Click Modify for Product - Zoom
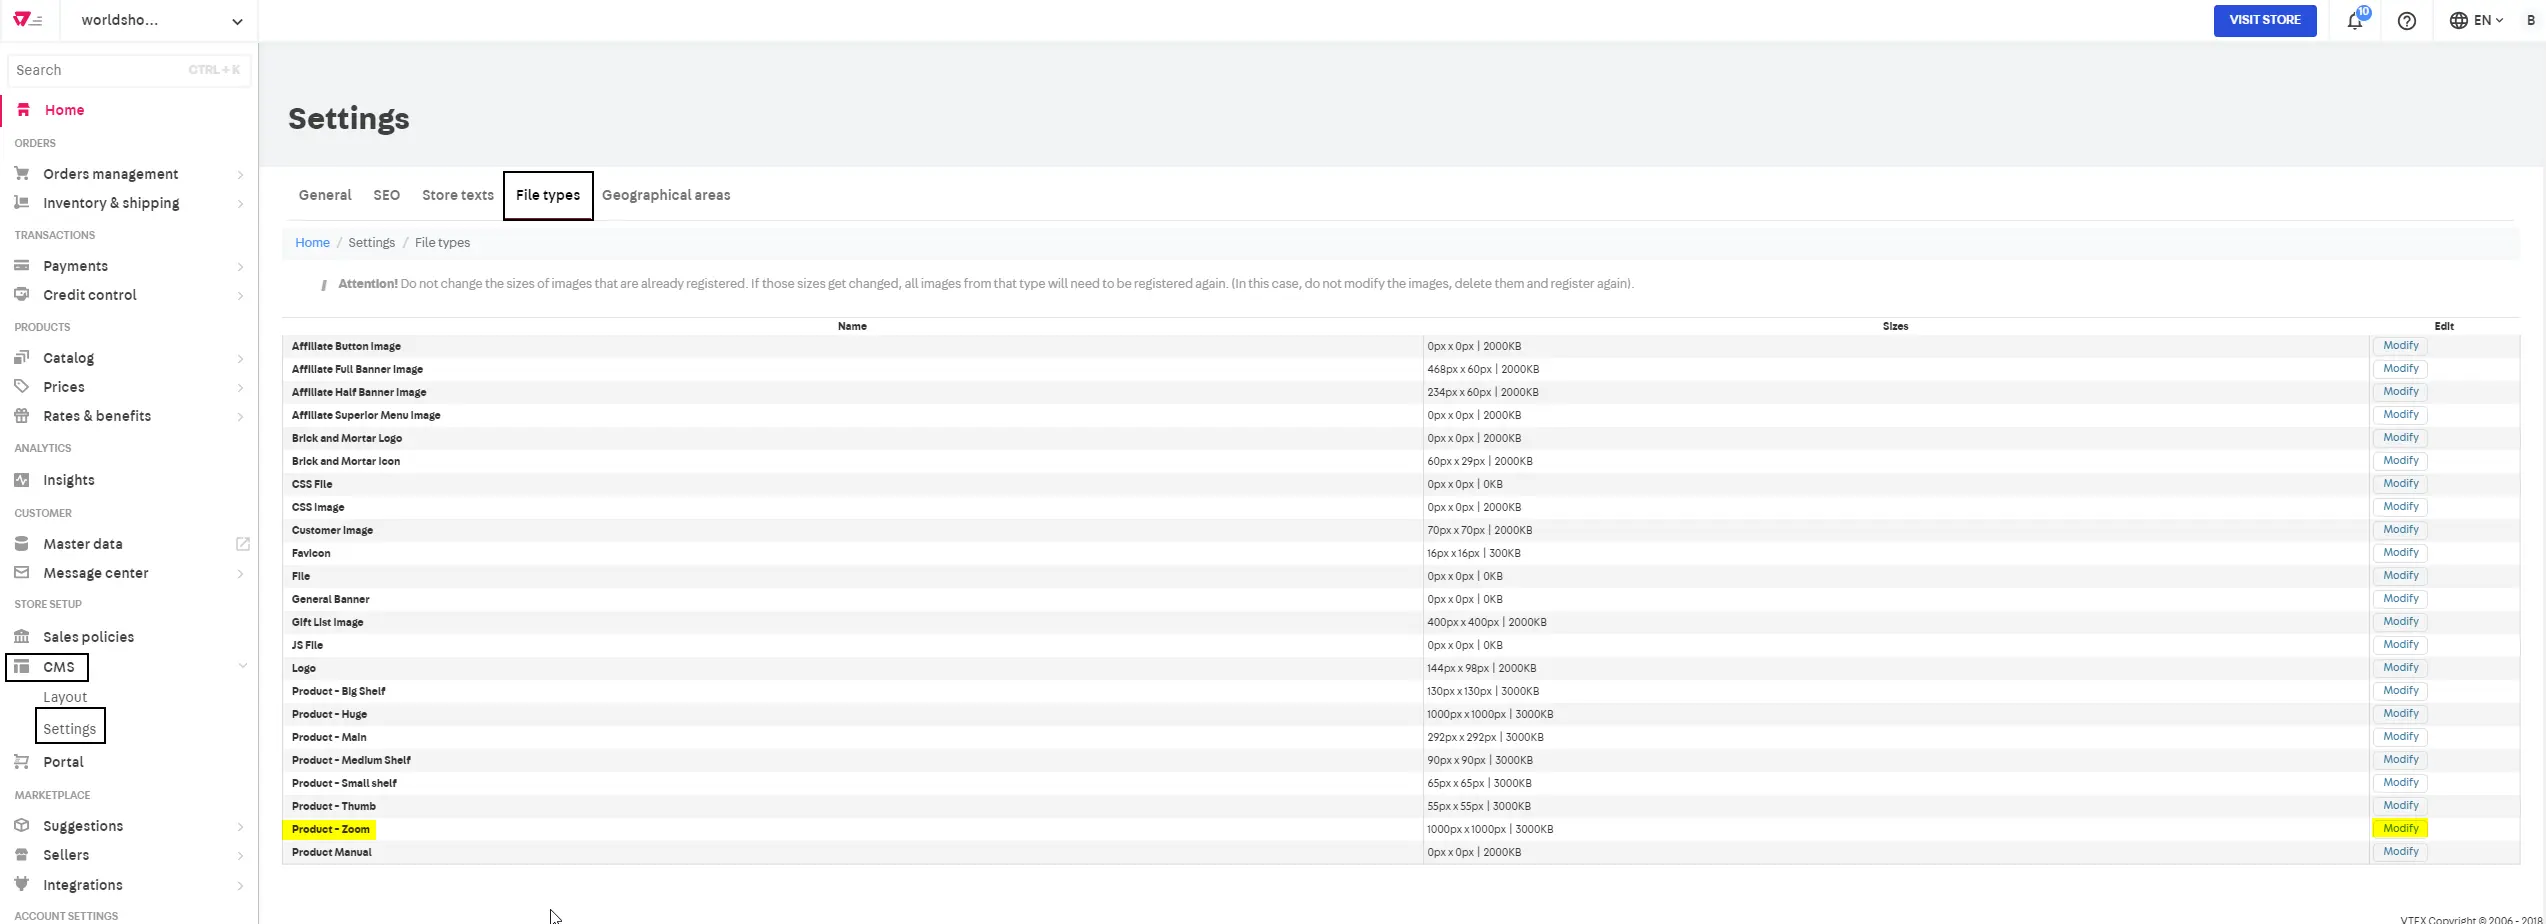 (2399, 829)
